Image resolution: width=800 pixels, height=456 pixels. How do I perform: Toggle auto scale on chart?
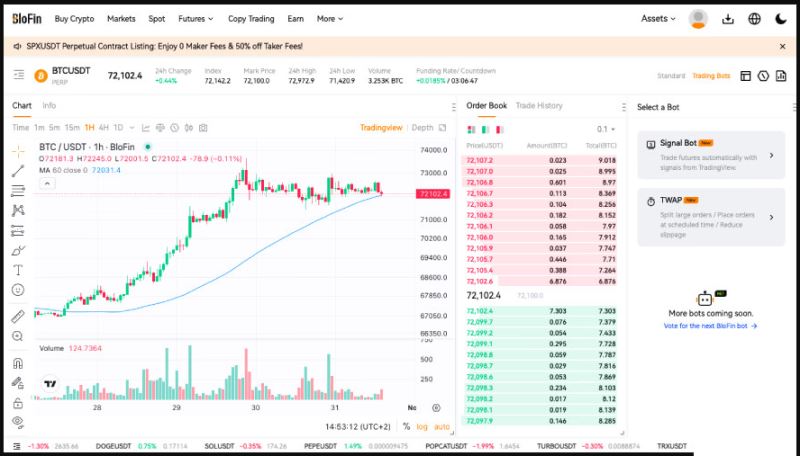[442, 426]
